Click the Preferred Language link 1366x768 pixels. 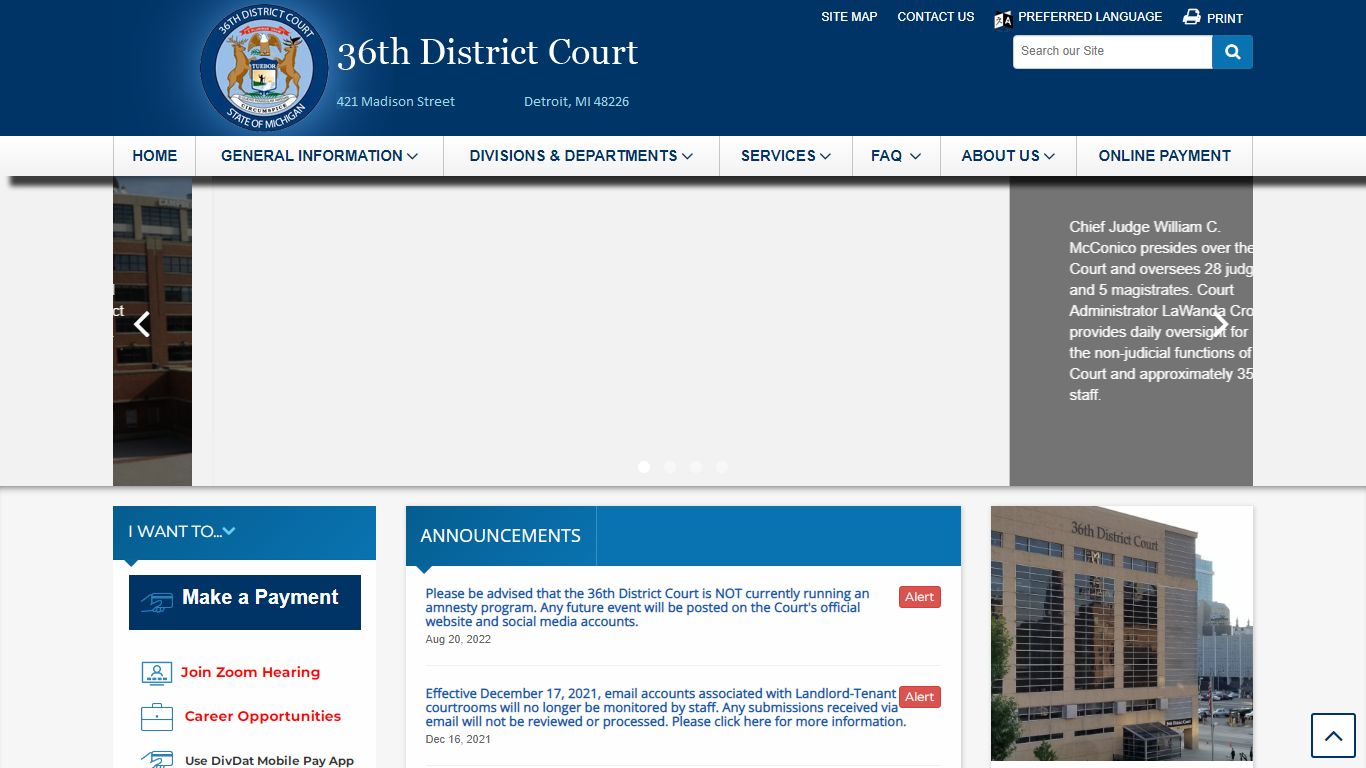point(1090,17)
